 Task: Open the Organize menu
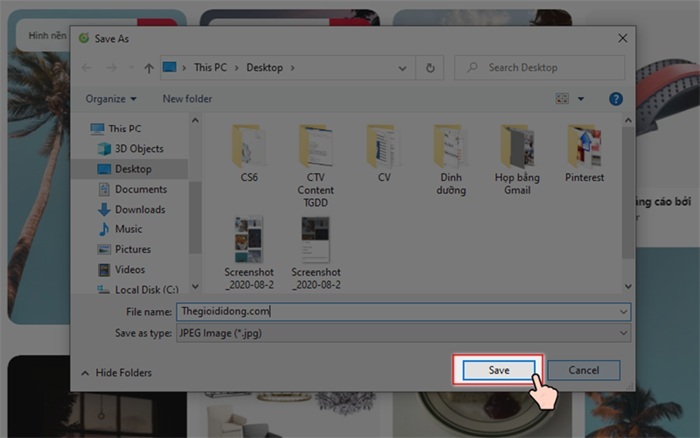coord(111,99)
